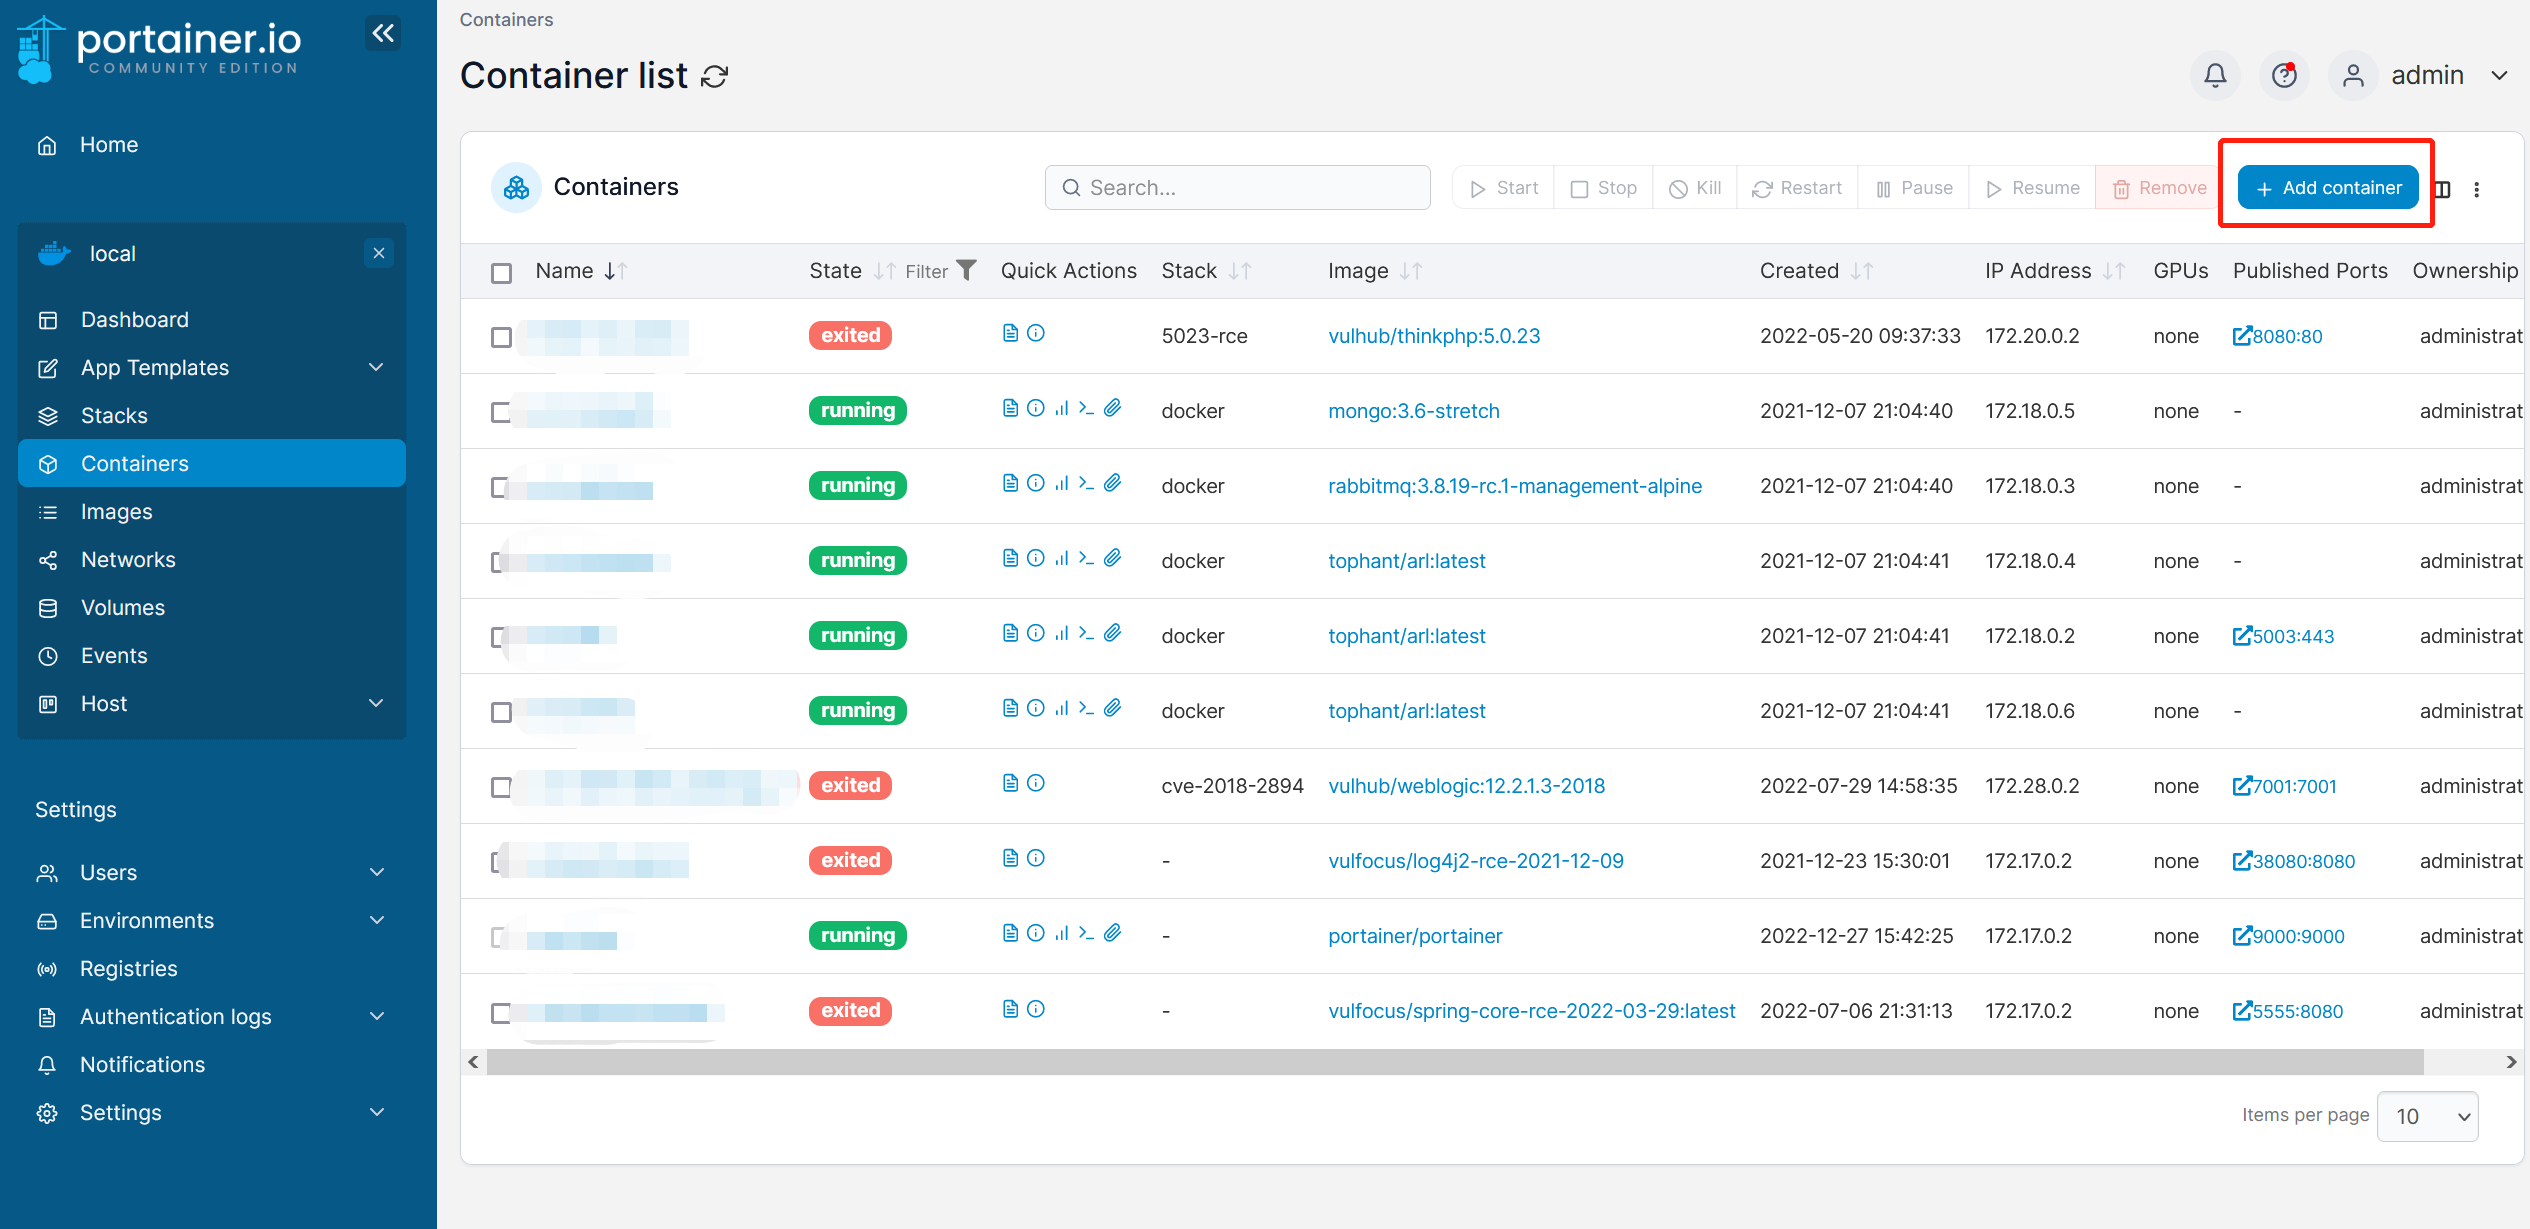Open Items per page dropdown
The width and height of the screenshot is (2530, 1229).
pyautogui.click(x=2427, y=1116)
